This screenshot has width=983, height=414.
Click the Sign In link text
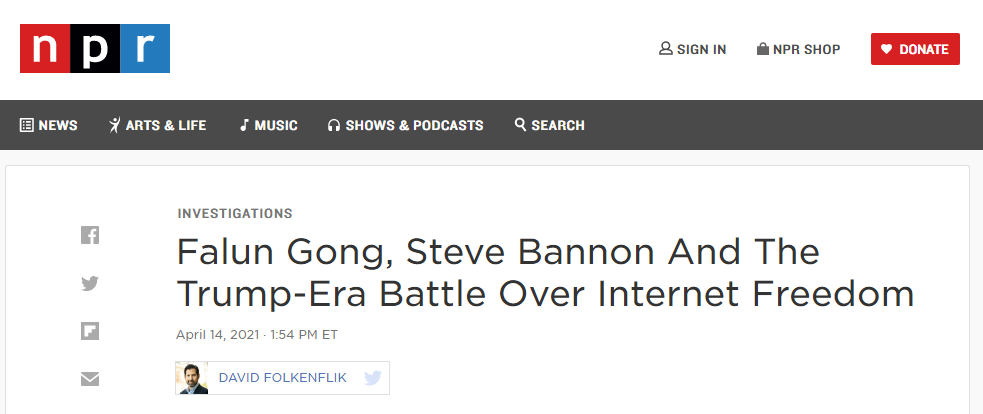pos(701,49)
